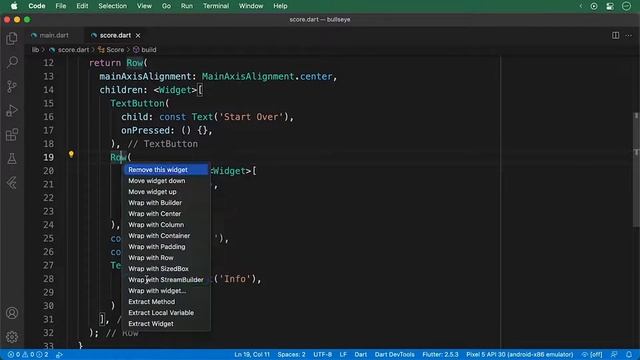Click errors and warnings count in status bar
This screenshot has width=640, height=360.
click(28, 355)
